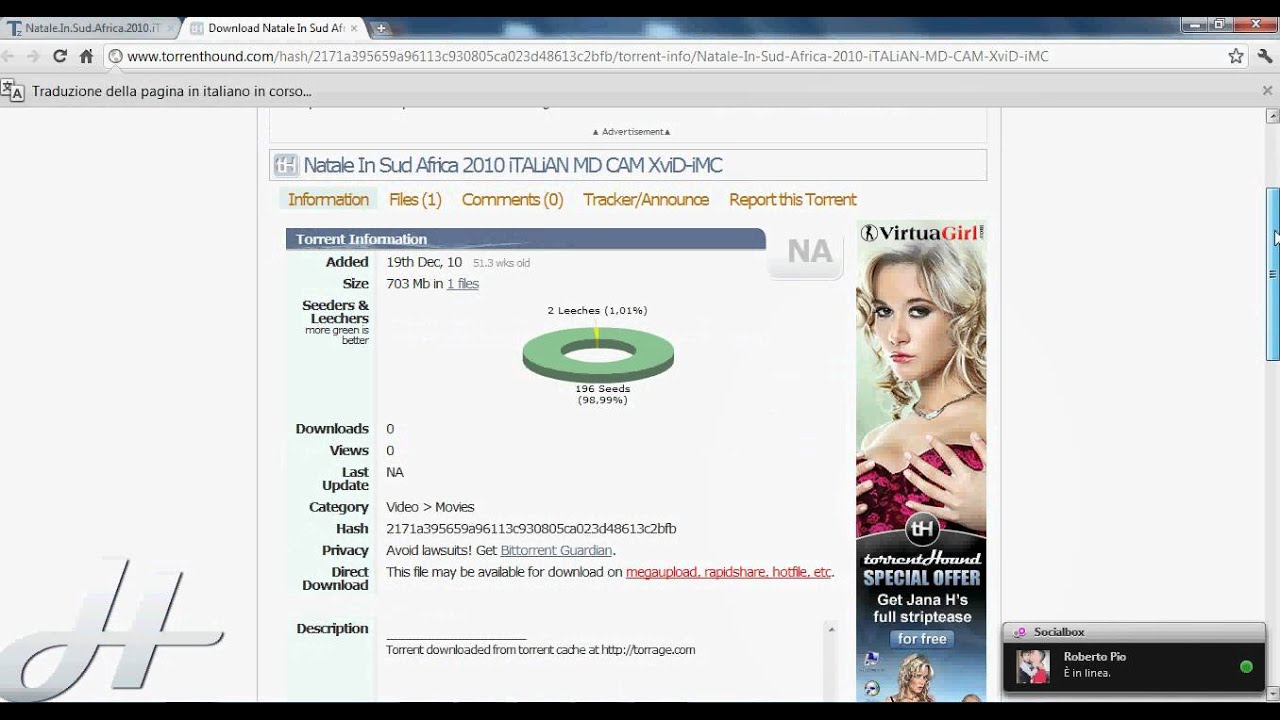Close the Download Natale In Sud Africa tab

[353, 28]
